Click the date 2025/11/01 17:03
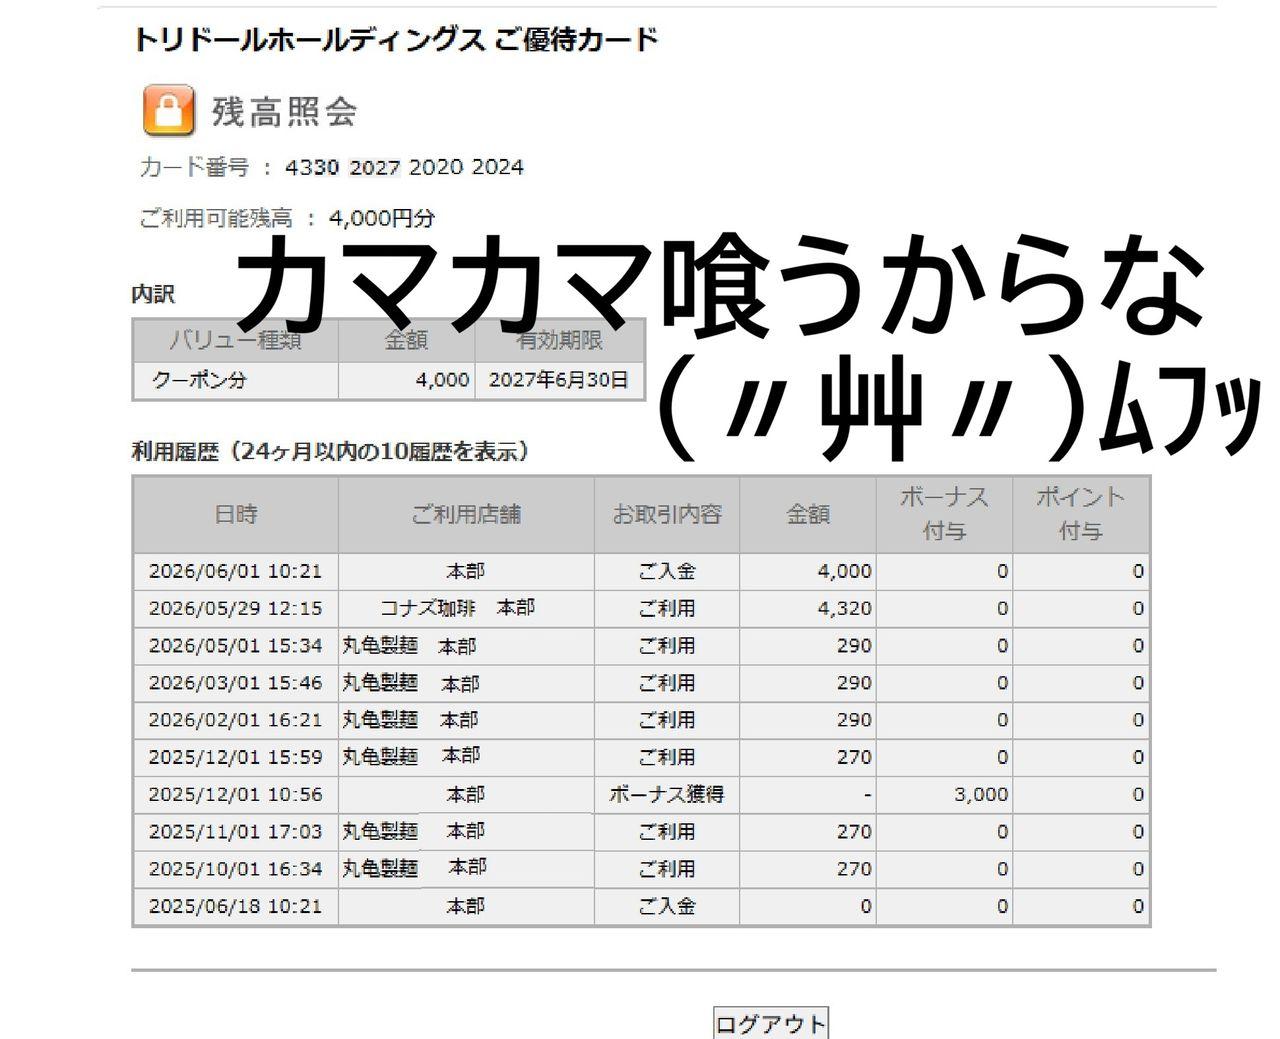 pos(236,831)
